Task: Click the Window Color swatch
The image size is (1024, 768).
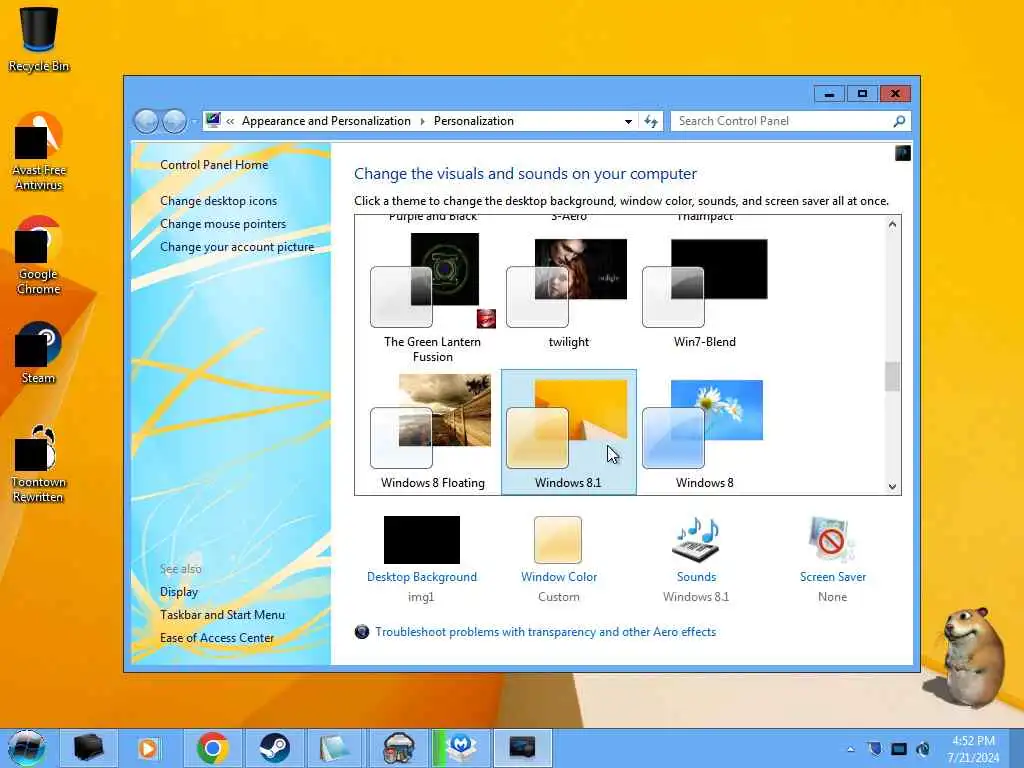Action: tap(558, 539)
